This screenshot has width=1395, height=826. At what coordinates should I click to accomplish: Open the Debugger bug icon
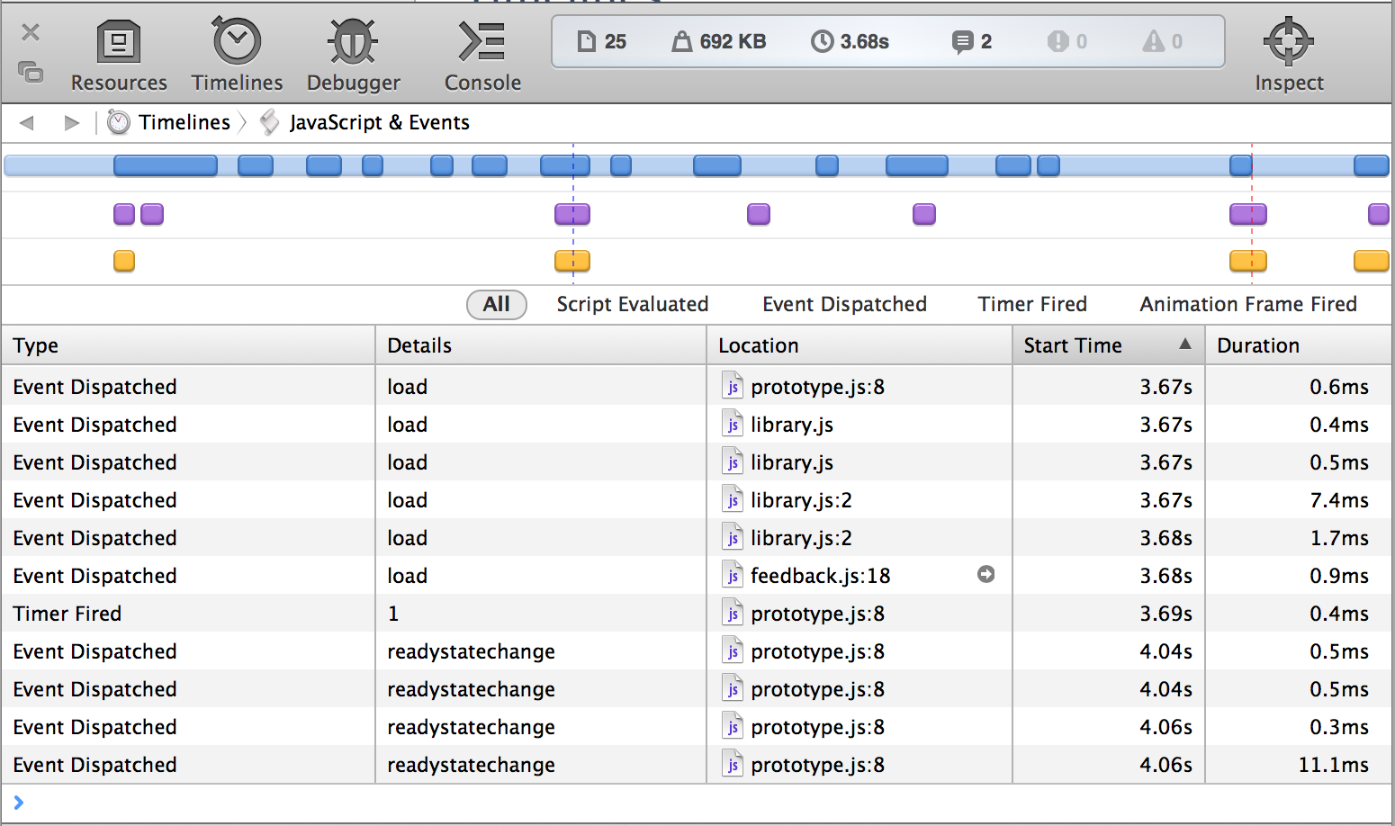(x=353, y=44)
